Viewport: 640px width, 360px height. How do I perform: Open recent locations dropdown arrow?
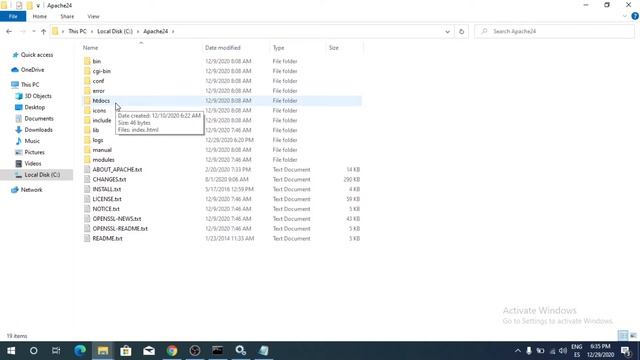tap(33, 31)
